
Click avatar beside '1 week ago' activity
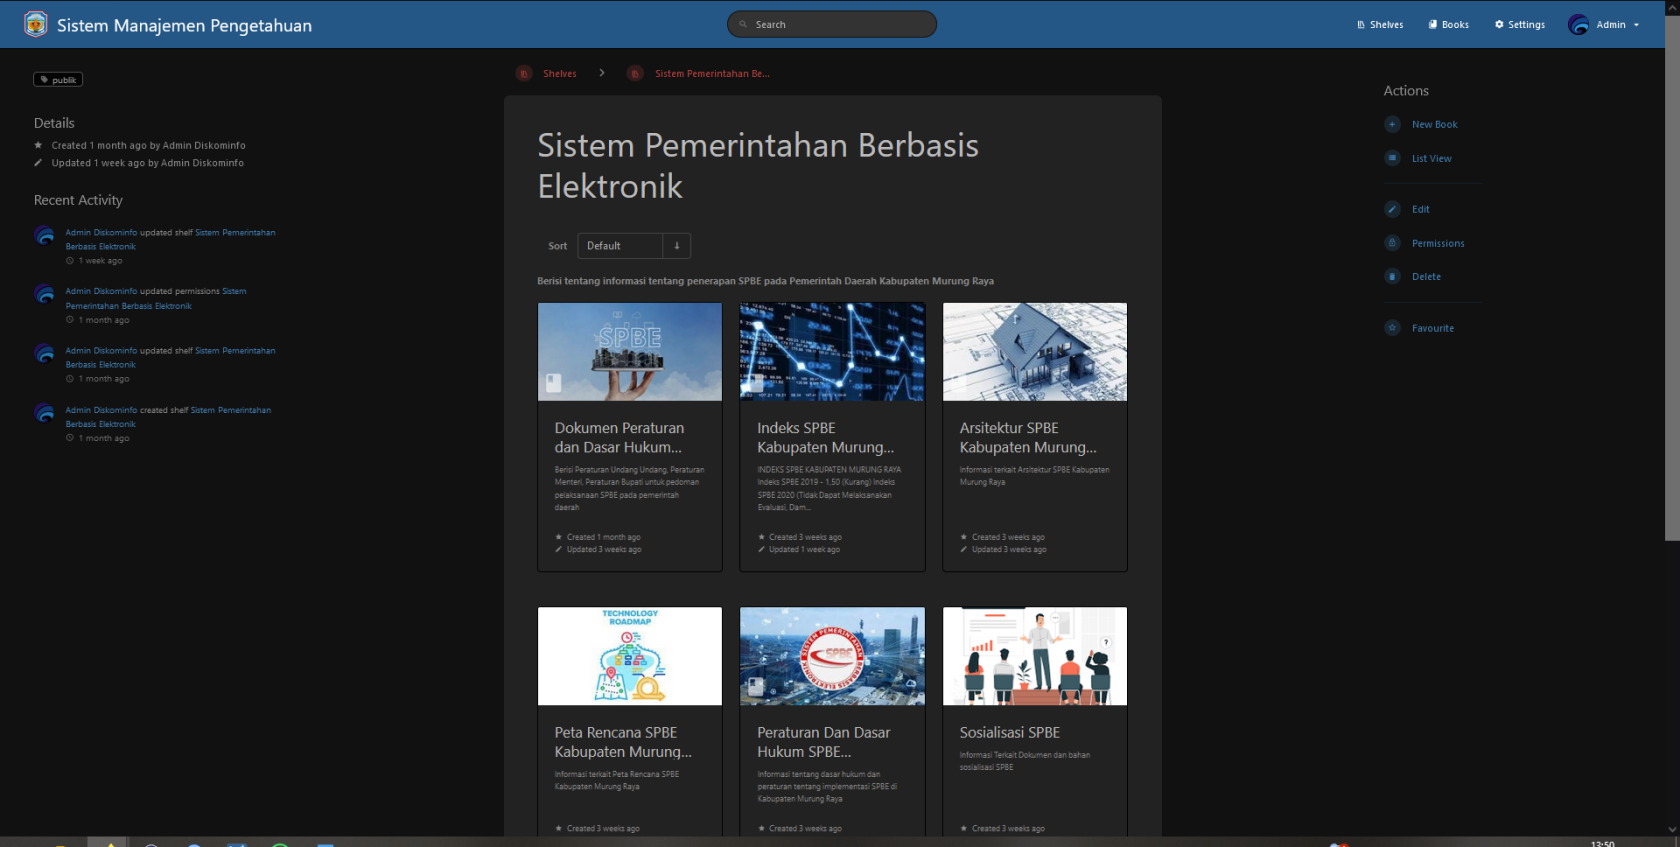[45, 236]
